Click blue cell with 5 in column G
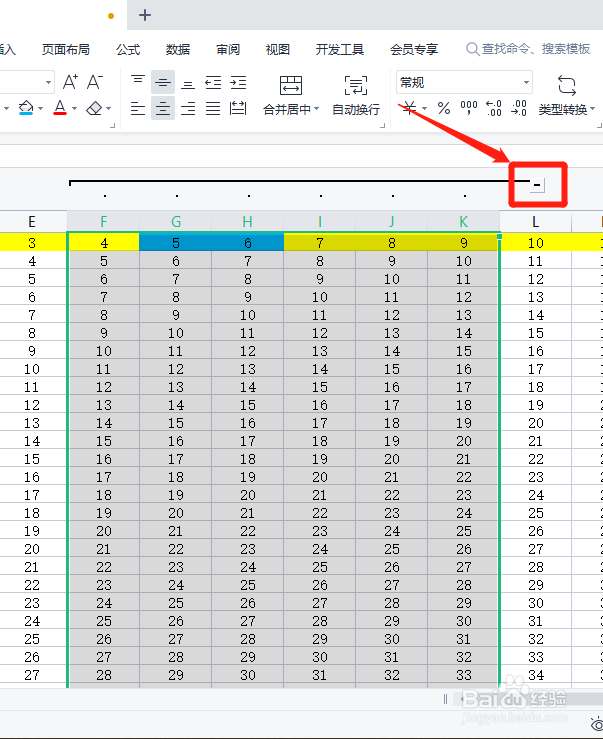Viewport: 603px width, 739px height. 176,243
